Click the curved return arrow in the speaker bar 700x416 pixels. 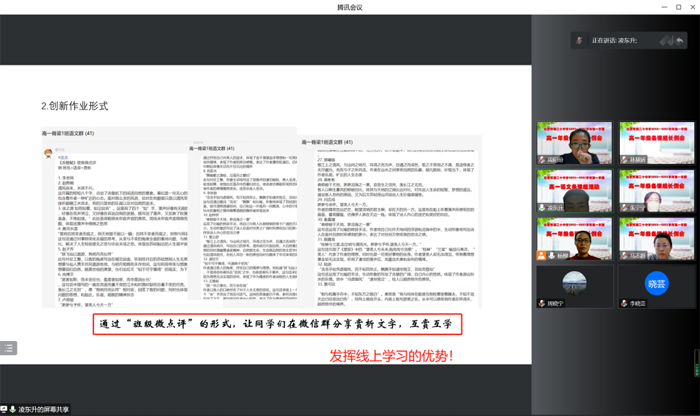point(679,41)
